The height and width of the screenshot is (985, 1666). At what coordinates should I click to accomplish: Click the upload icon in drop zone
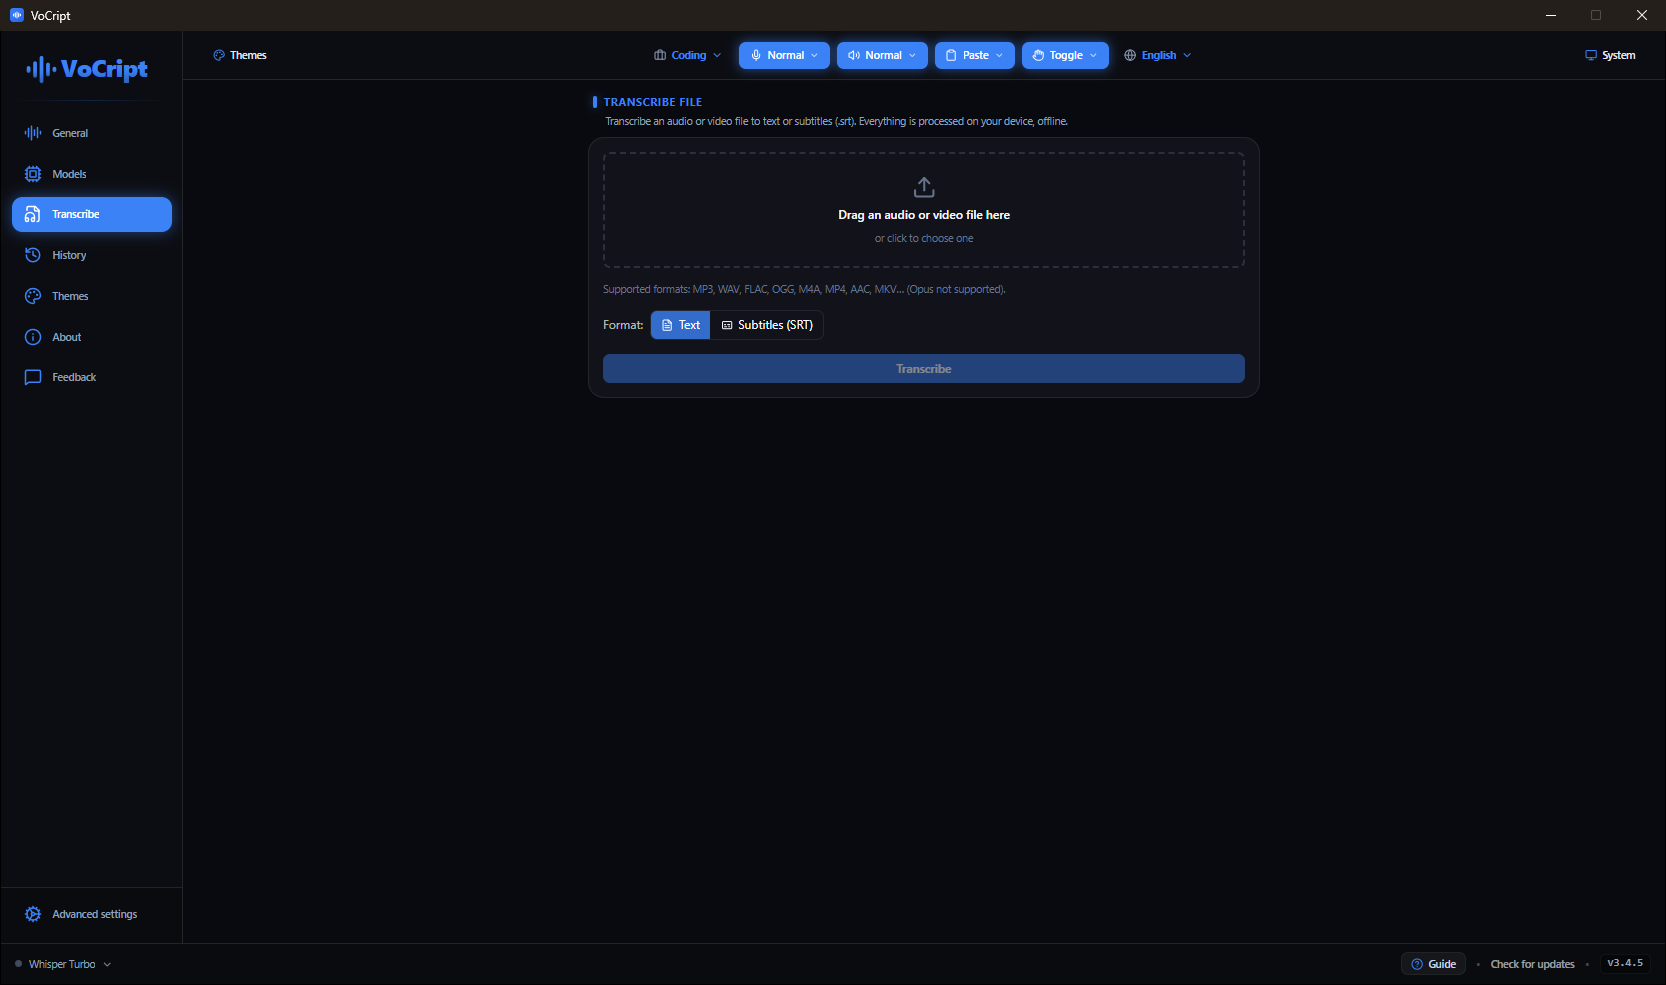coord(924,187)
